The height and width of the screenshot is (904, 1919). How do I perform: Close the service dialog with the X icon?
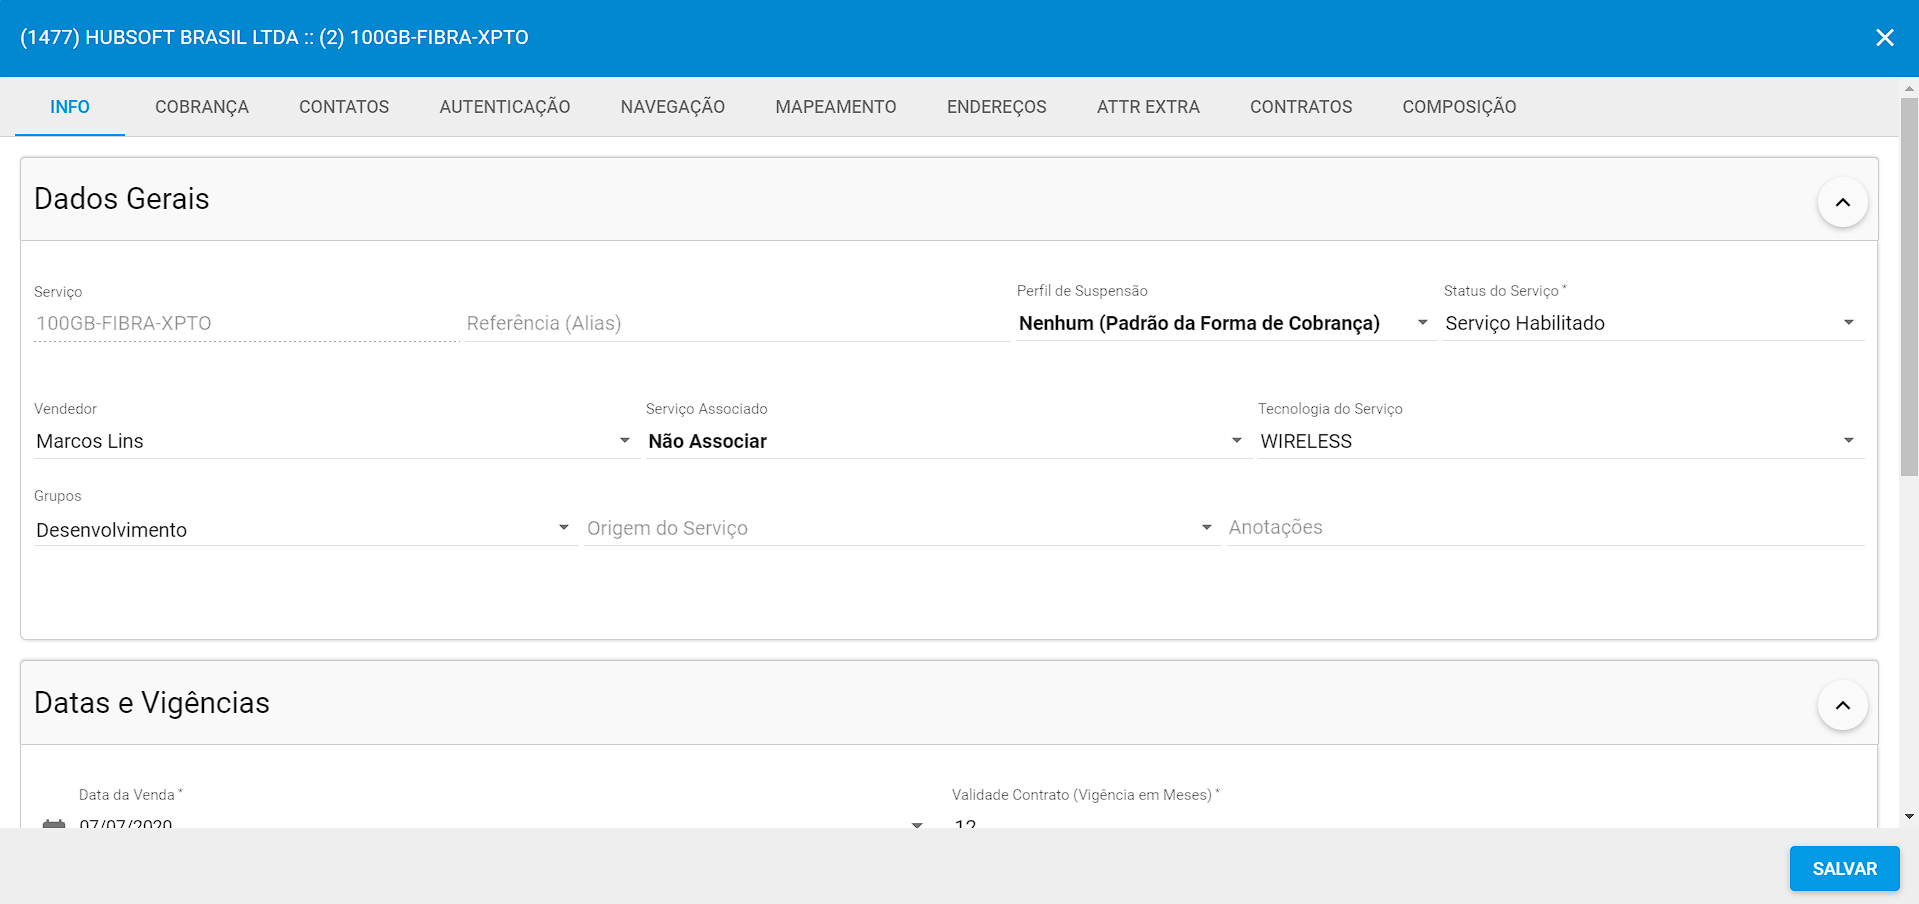(x=1884, y=38)
